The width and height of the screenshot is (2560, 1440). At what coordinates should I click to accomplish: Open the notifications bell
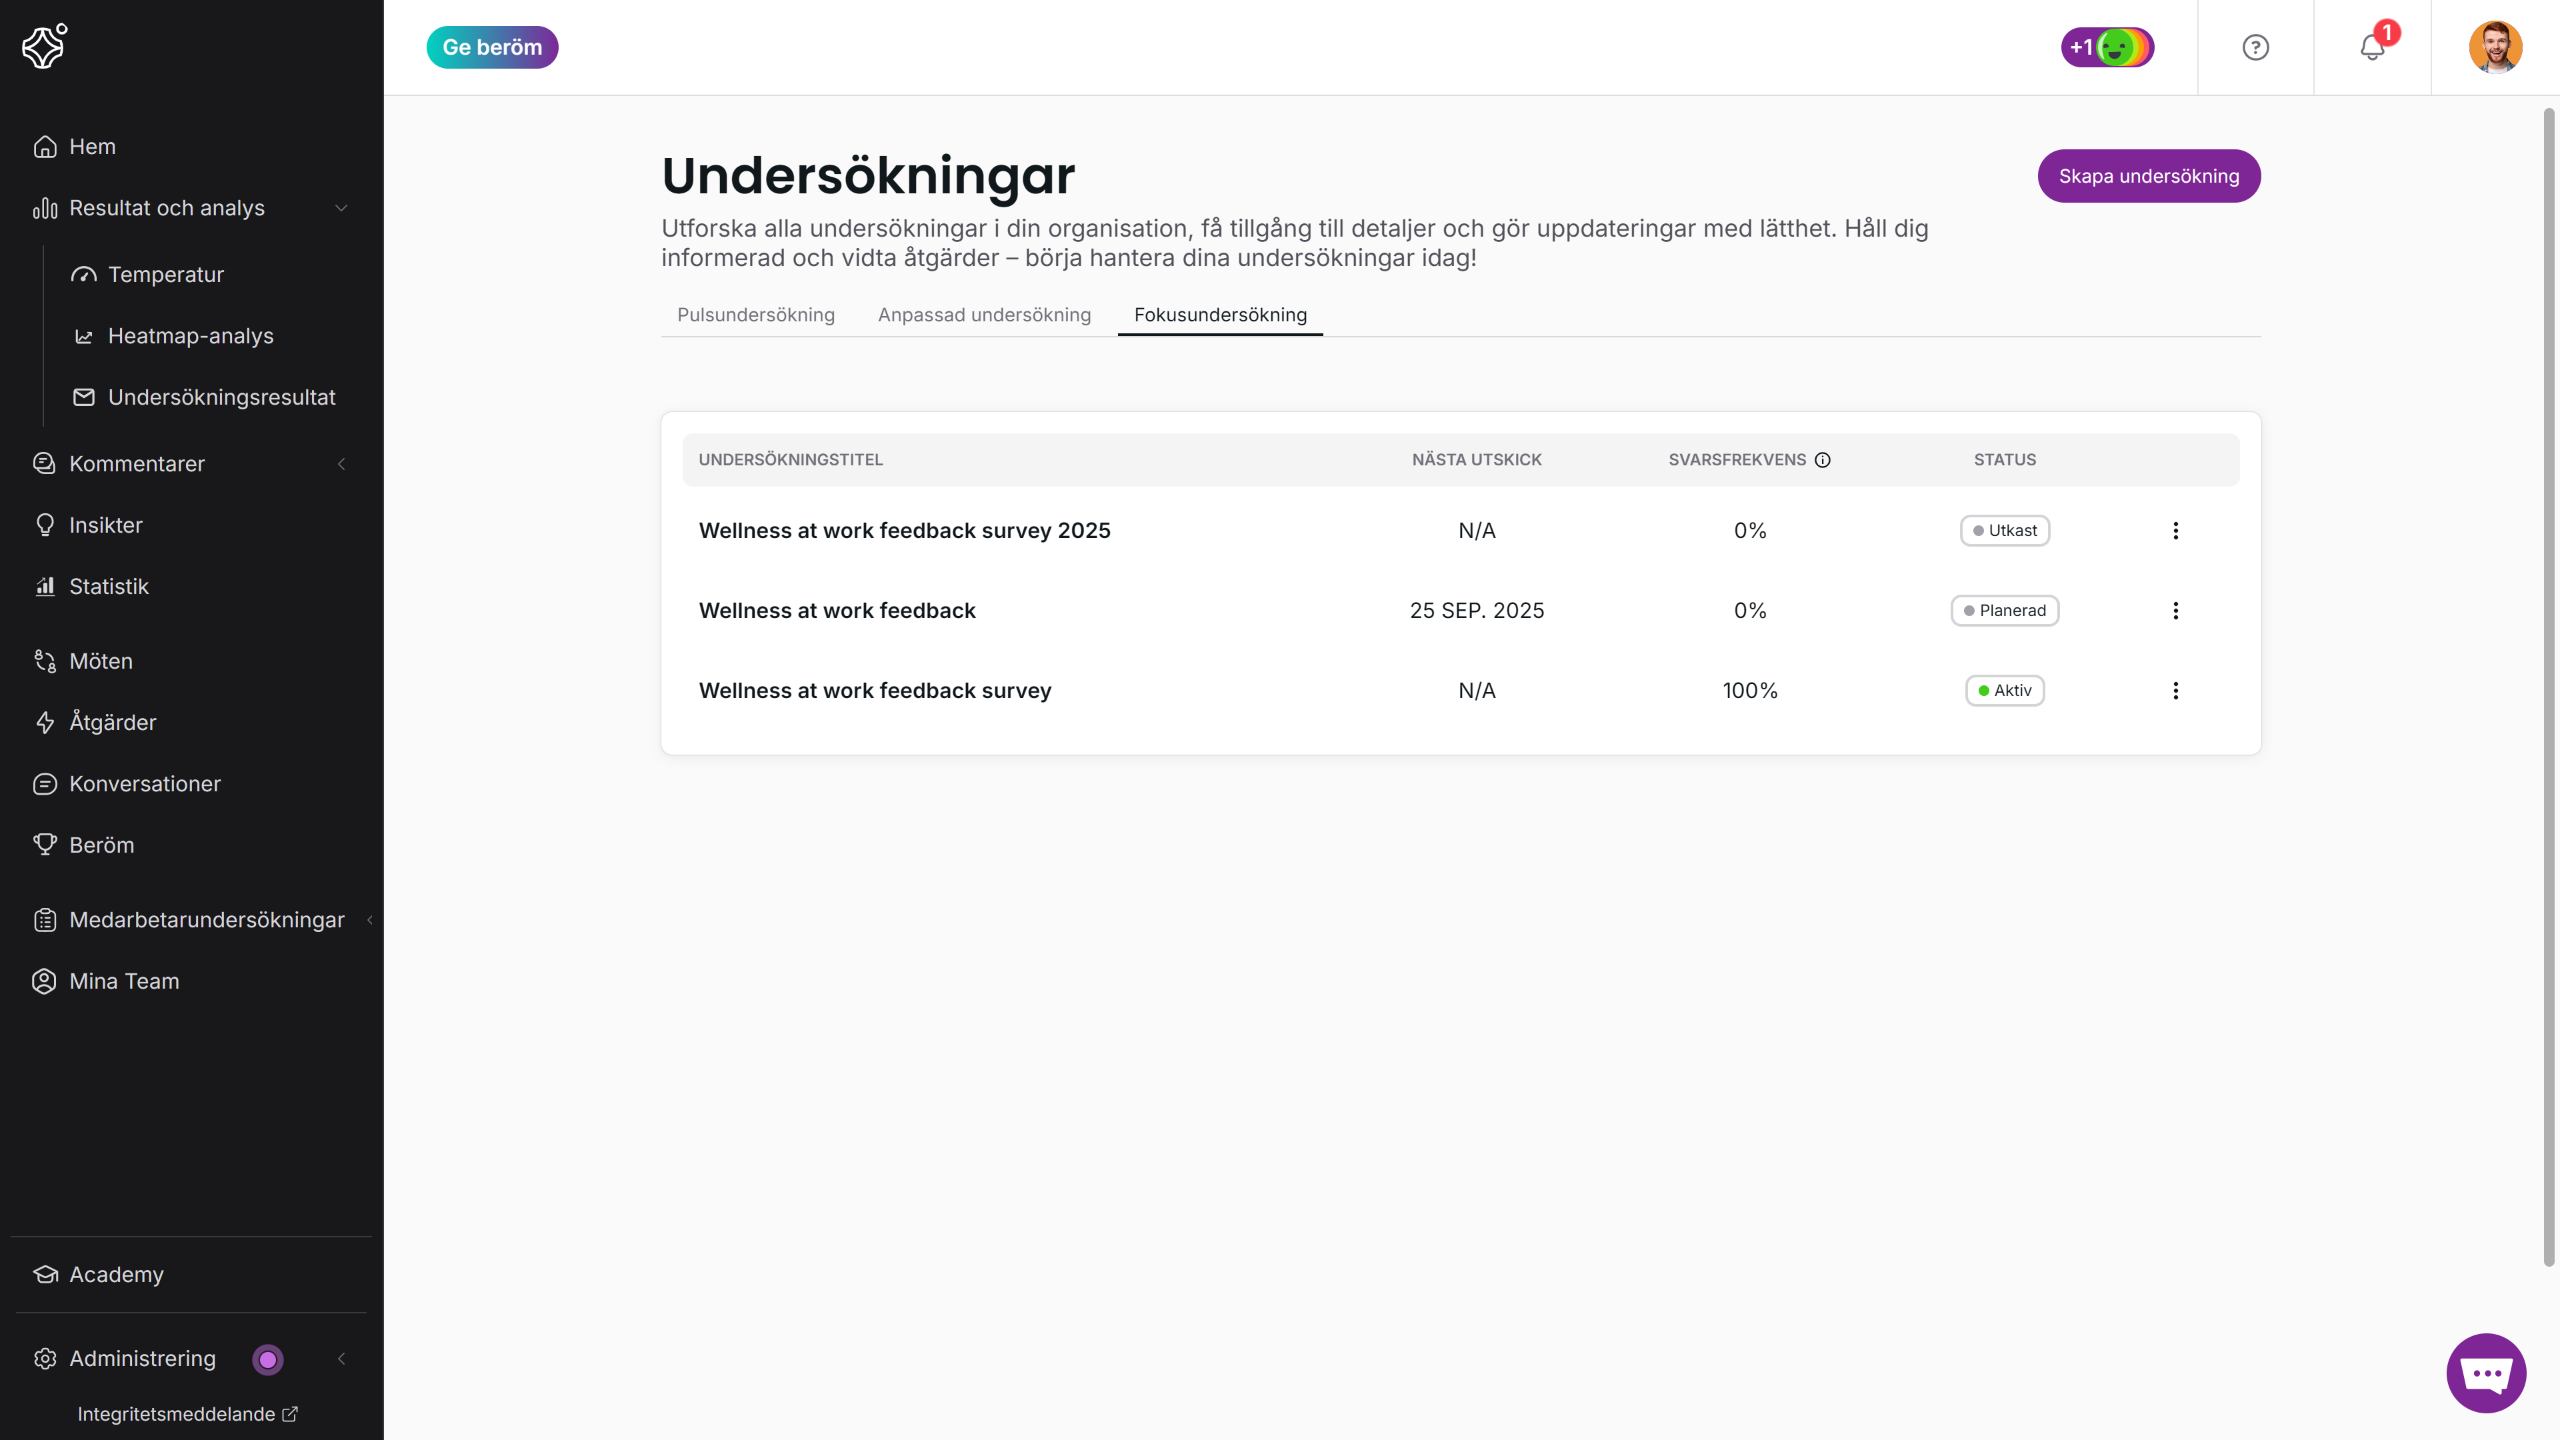tap(2372, 47)
